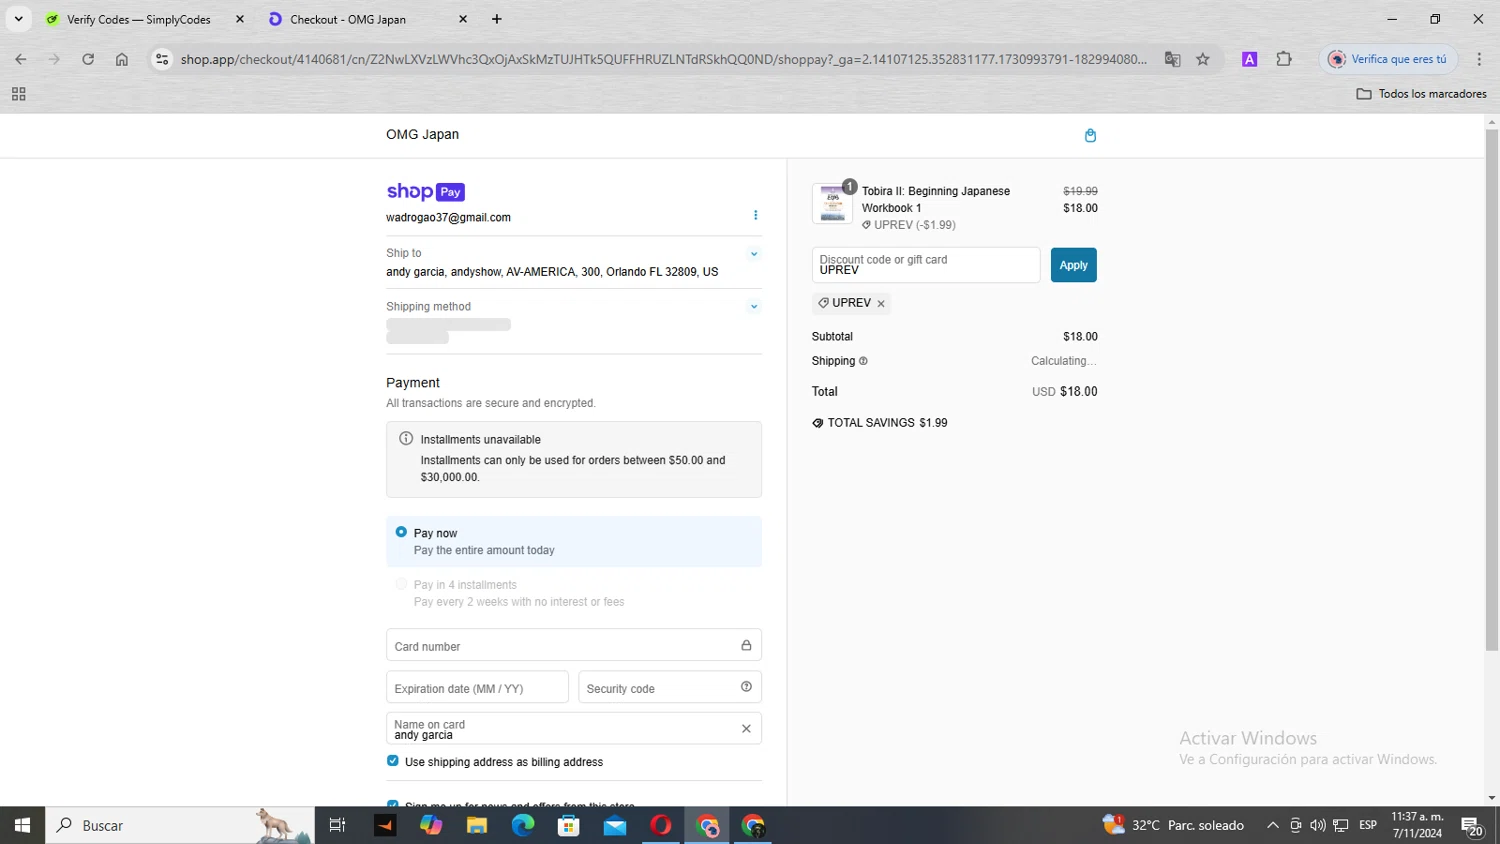This screenshot has width=1500, height=844.
Task: Click the OMG Japan store name
Action: (423, 134)
